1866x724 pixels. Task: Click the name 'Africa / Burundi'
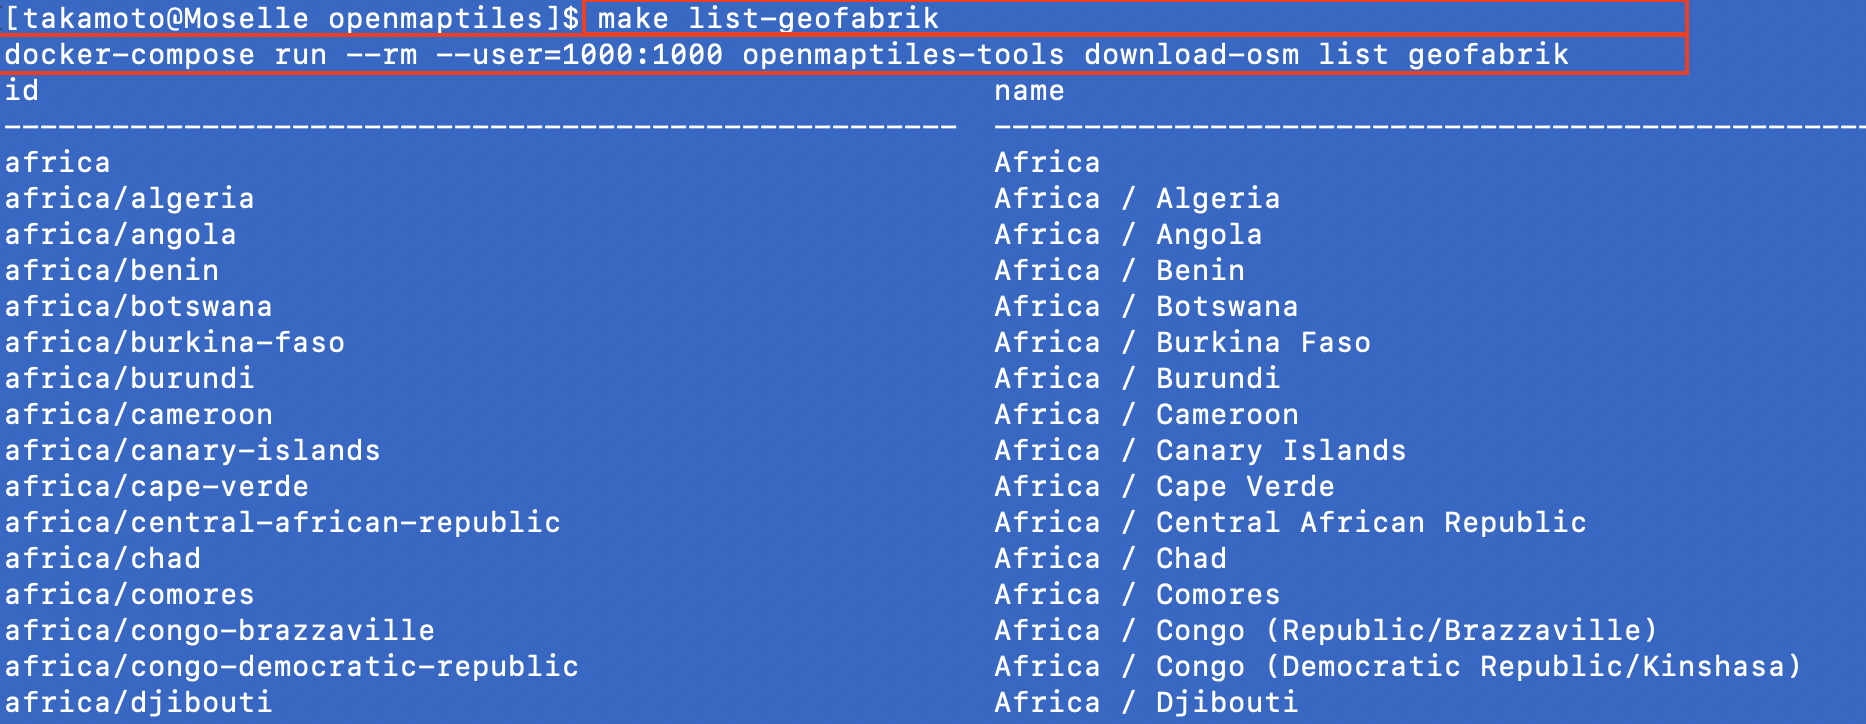(1137, 379)
